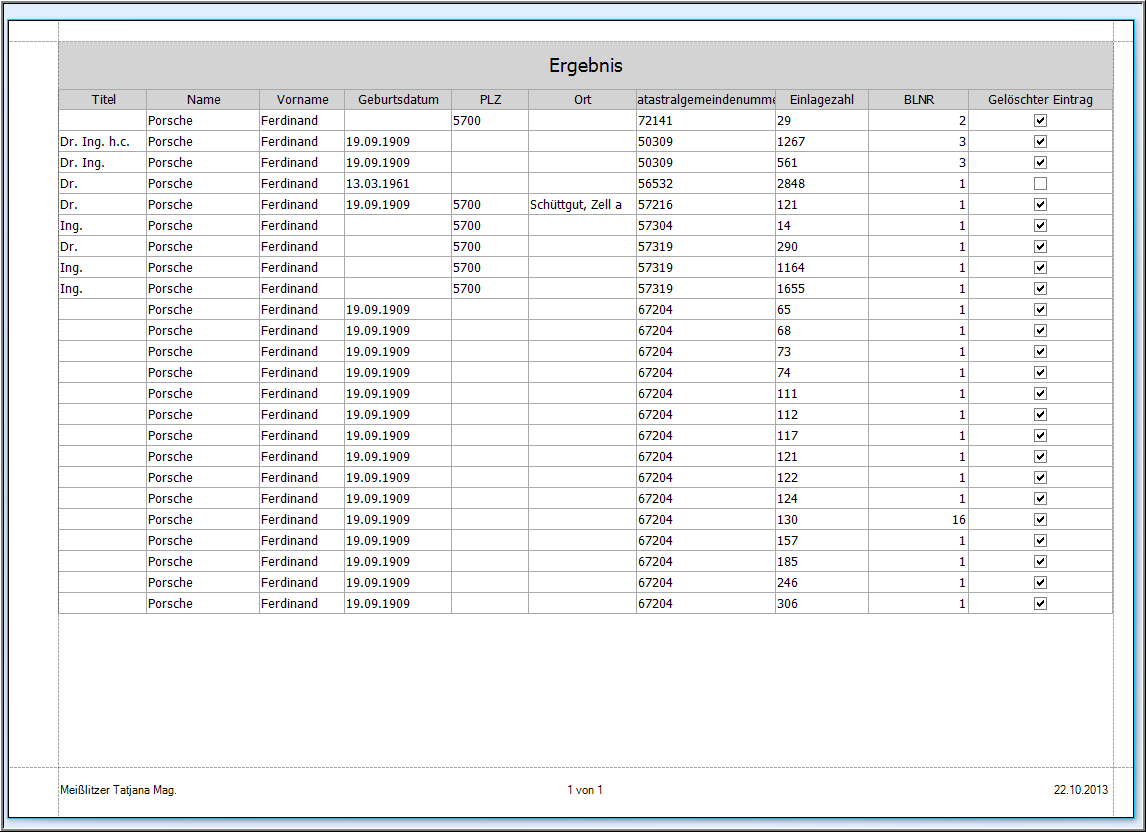1146x832 pixels.
Task: Select the footer date 22.10.2013
Action: (1080, 790)
